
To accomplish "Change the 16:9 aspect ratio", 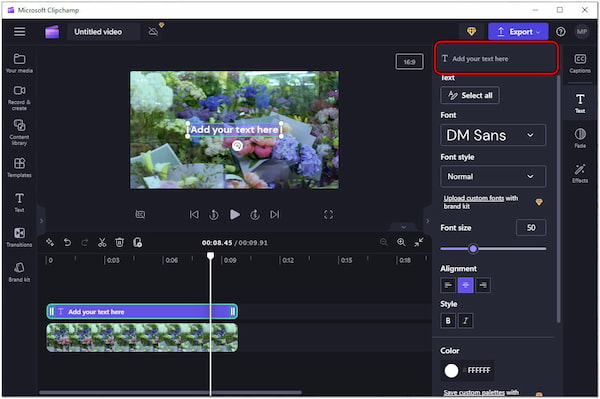I will (409, 62).
